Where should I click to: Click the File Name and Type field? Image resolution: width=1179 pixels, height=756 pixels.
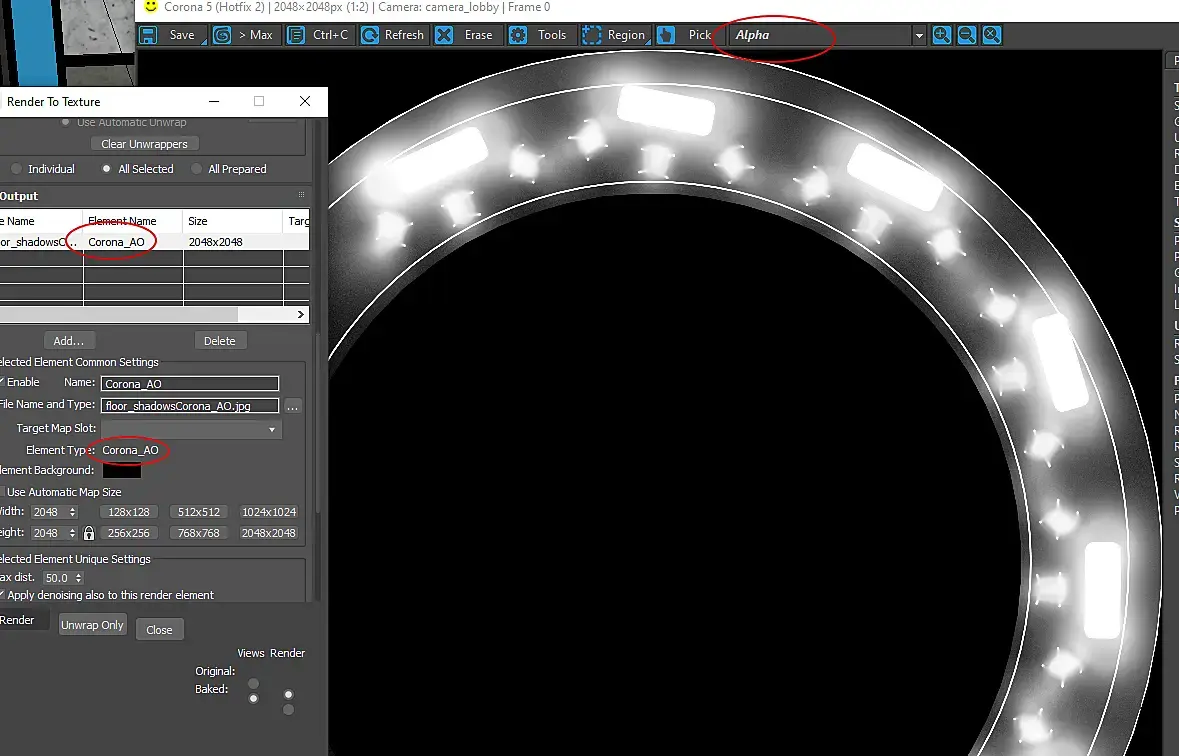click(189, 406)
